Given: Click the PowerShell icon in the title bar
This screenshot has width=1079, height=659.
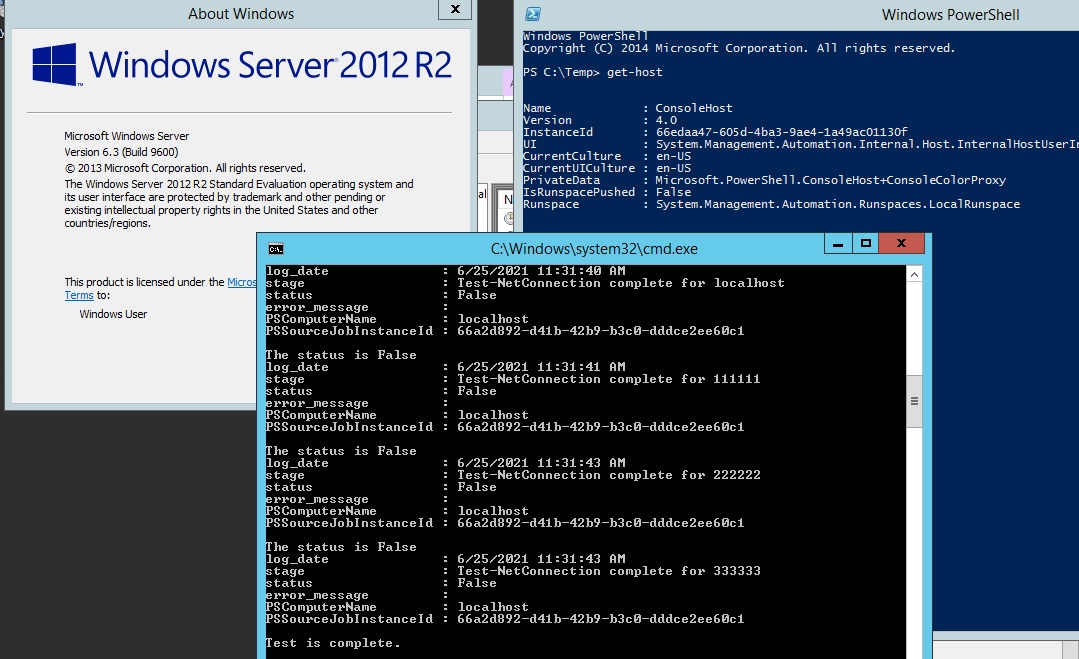Looking at the screenshot, I should pyautogui.click(x=533, y=14).
